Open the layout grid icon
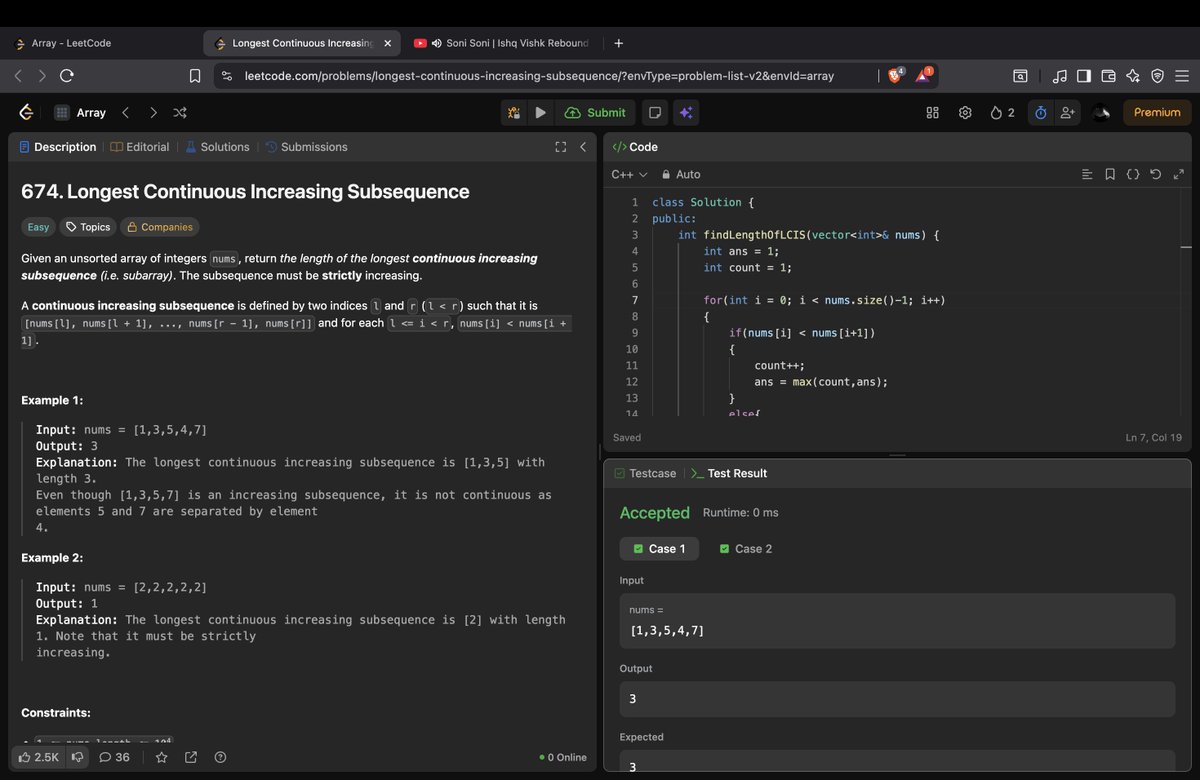Viewport: 1200px width, 780px height. click(932, 113)
